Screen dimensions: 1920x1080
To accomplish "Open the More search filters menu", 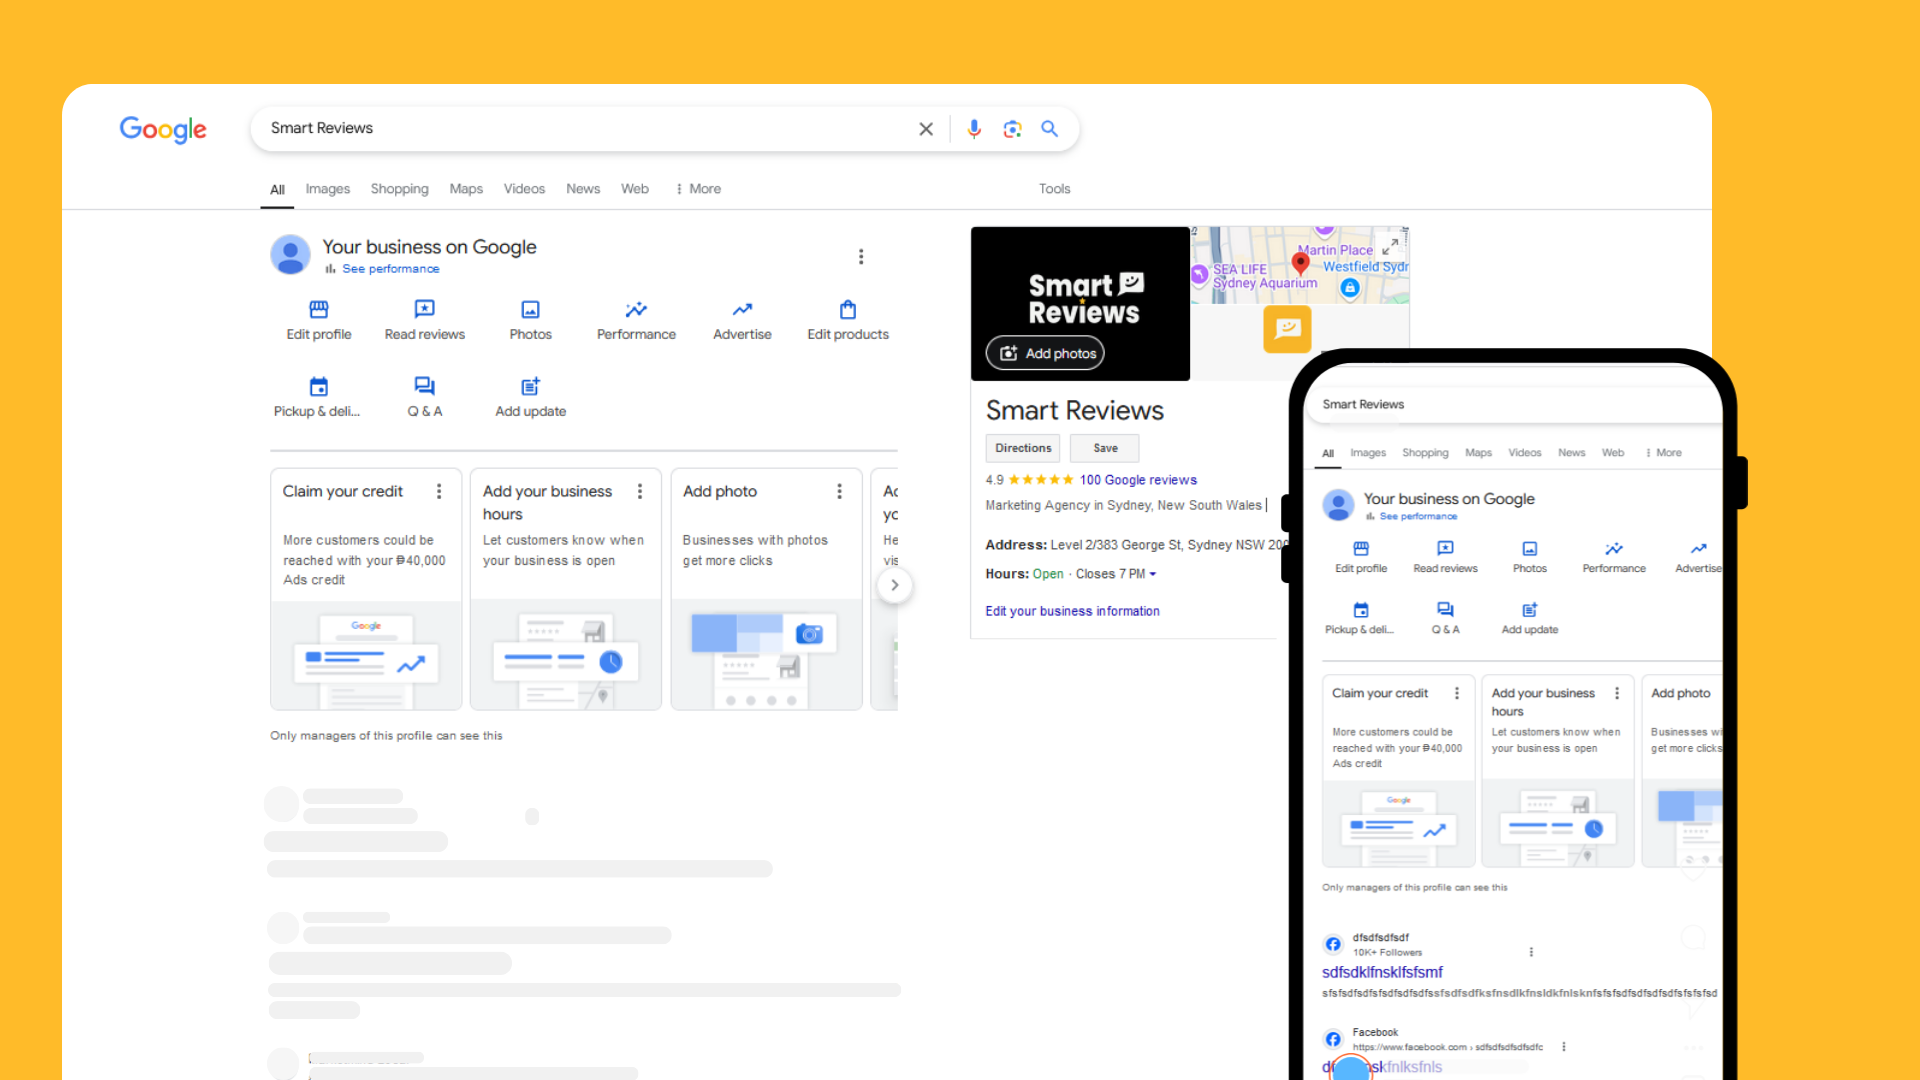I will coord(698,189).
